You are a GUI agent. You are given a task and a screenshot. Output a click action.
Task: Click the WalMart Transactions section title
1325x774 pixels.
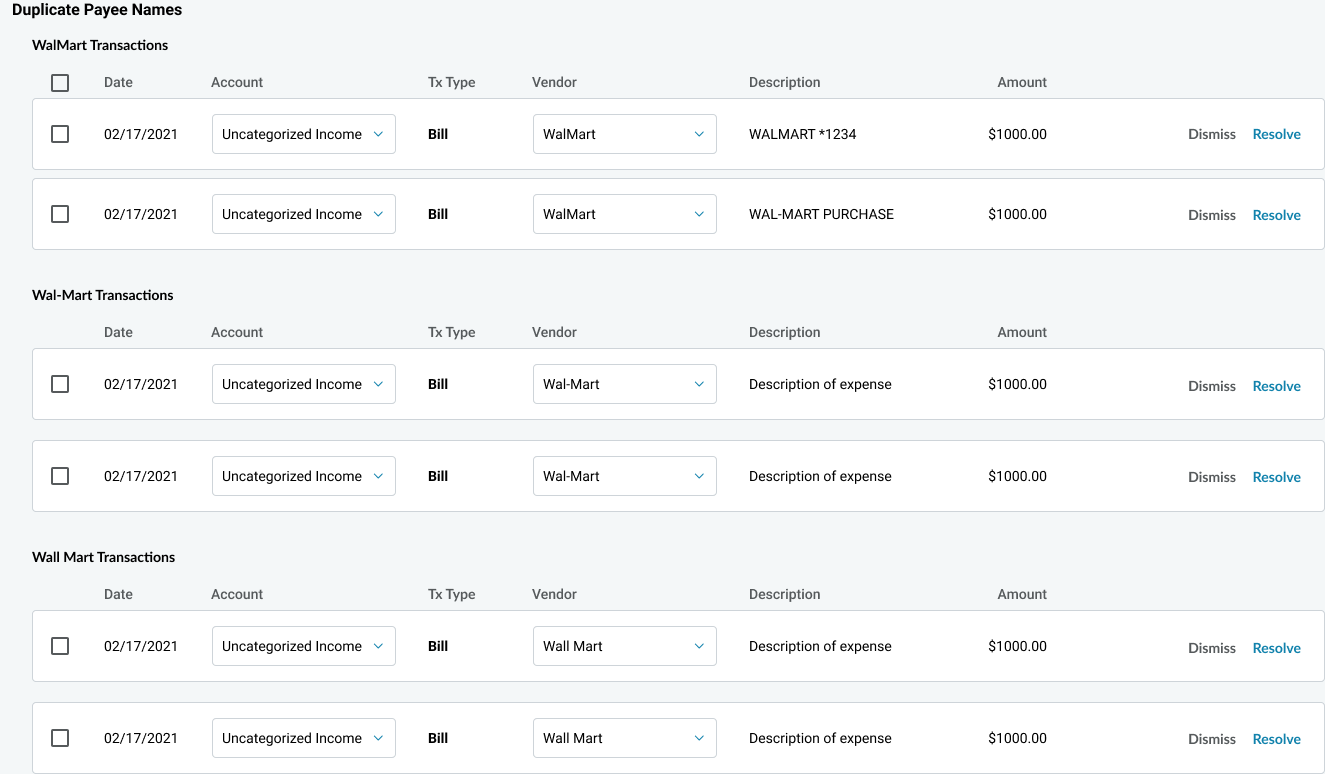(100, 45)
